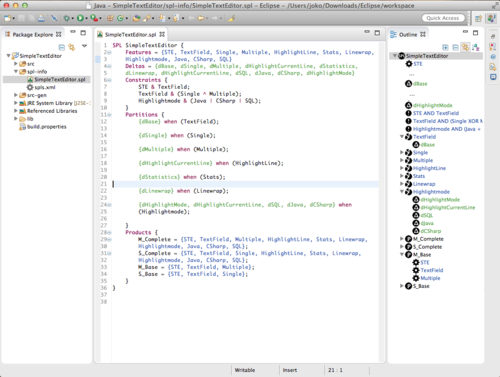Open the New wizard dropdown arrow
Viewport: 500px width, 377px height.
pyautogui.click(x=14, y=19)
